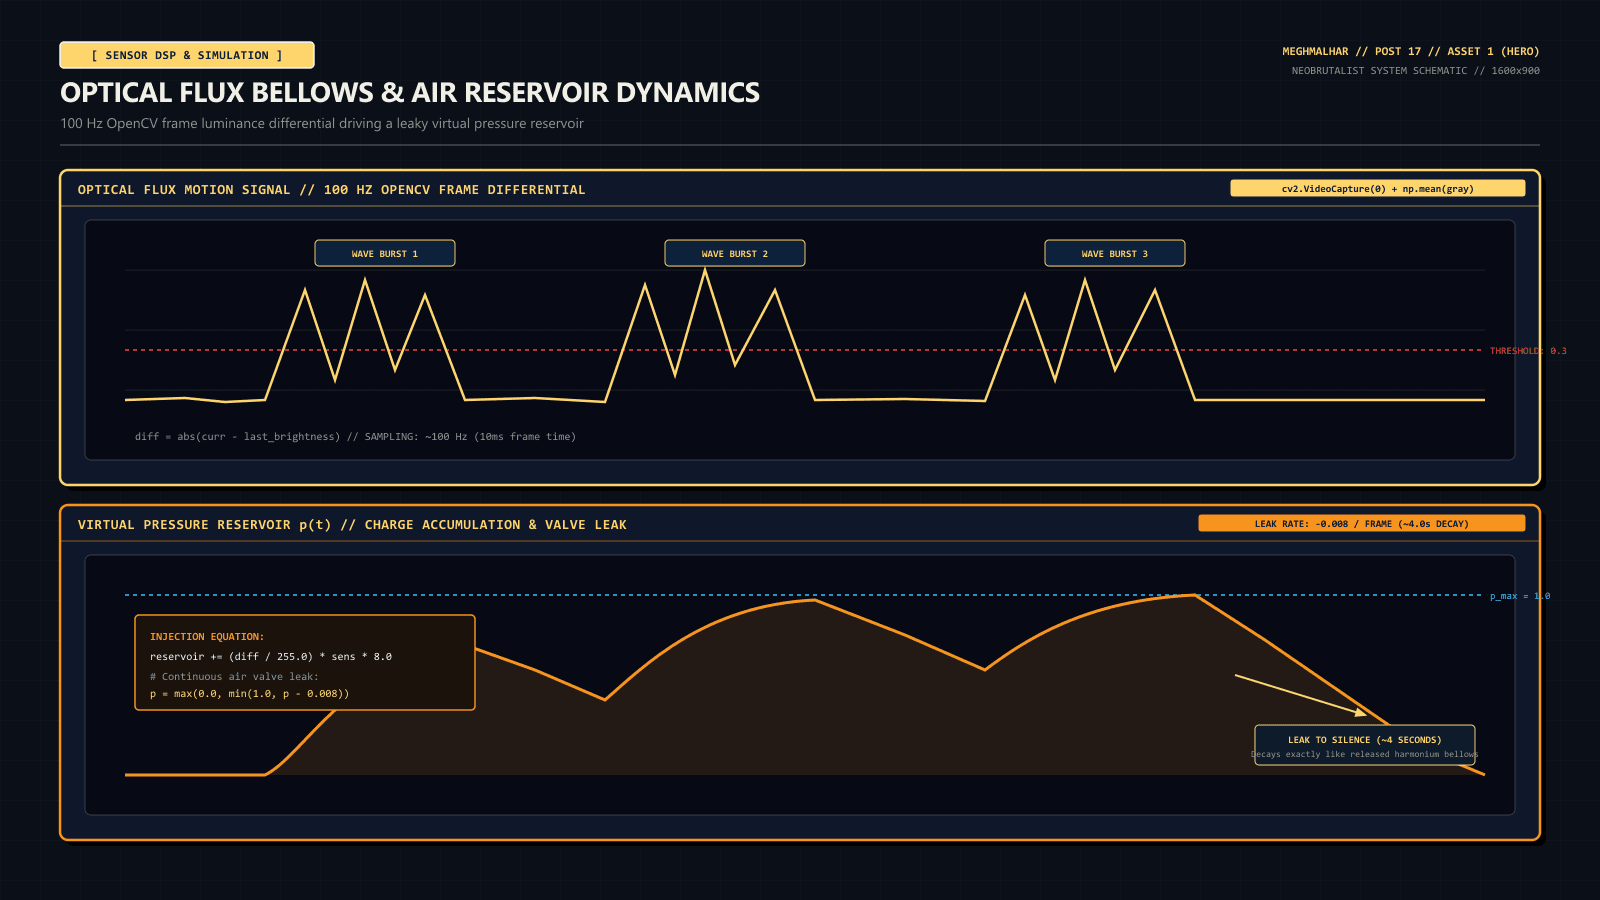Click the SENSOR DSP & SIMULATION badge
1600x900 pixels.
pyautogui.click(x=187, y=55)
